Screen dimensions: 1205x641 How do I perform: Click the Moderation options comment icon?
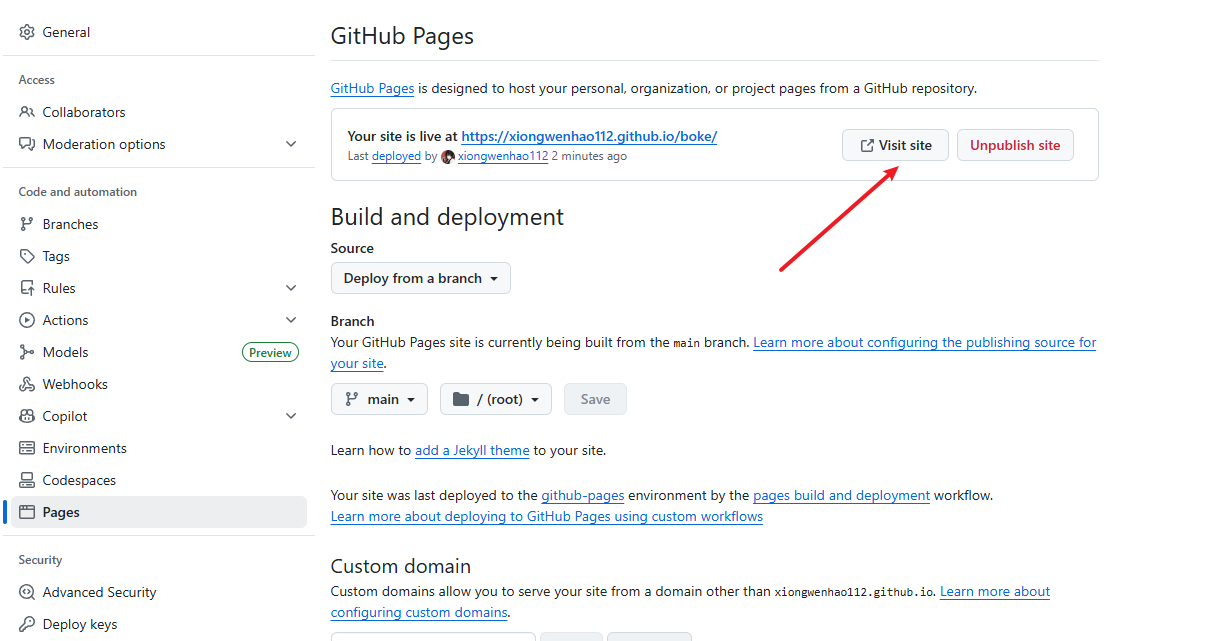click(x=27, y=144)
